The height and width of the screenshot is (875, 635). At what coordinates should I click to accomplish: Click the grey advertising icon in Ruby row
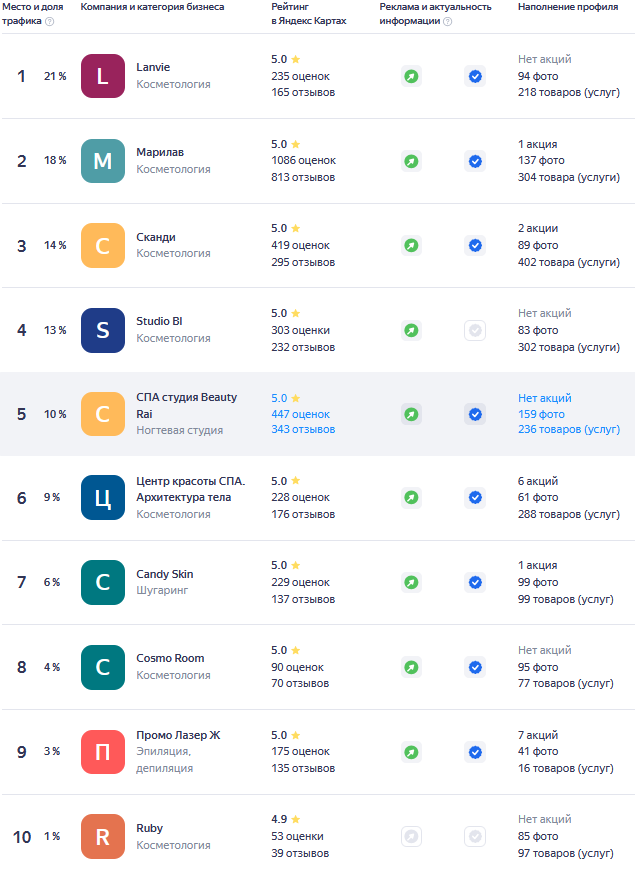(411, 836)
